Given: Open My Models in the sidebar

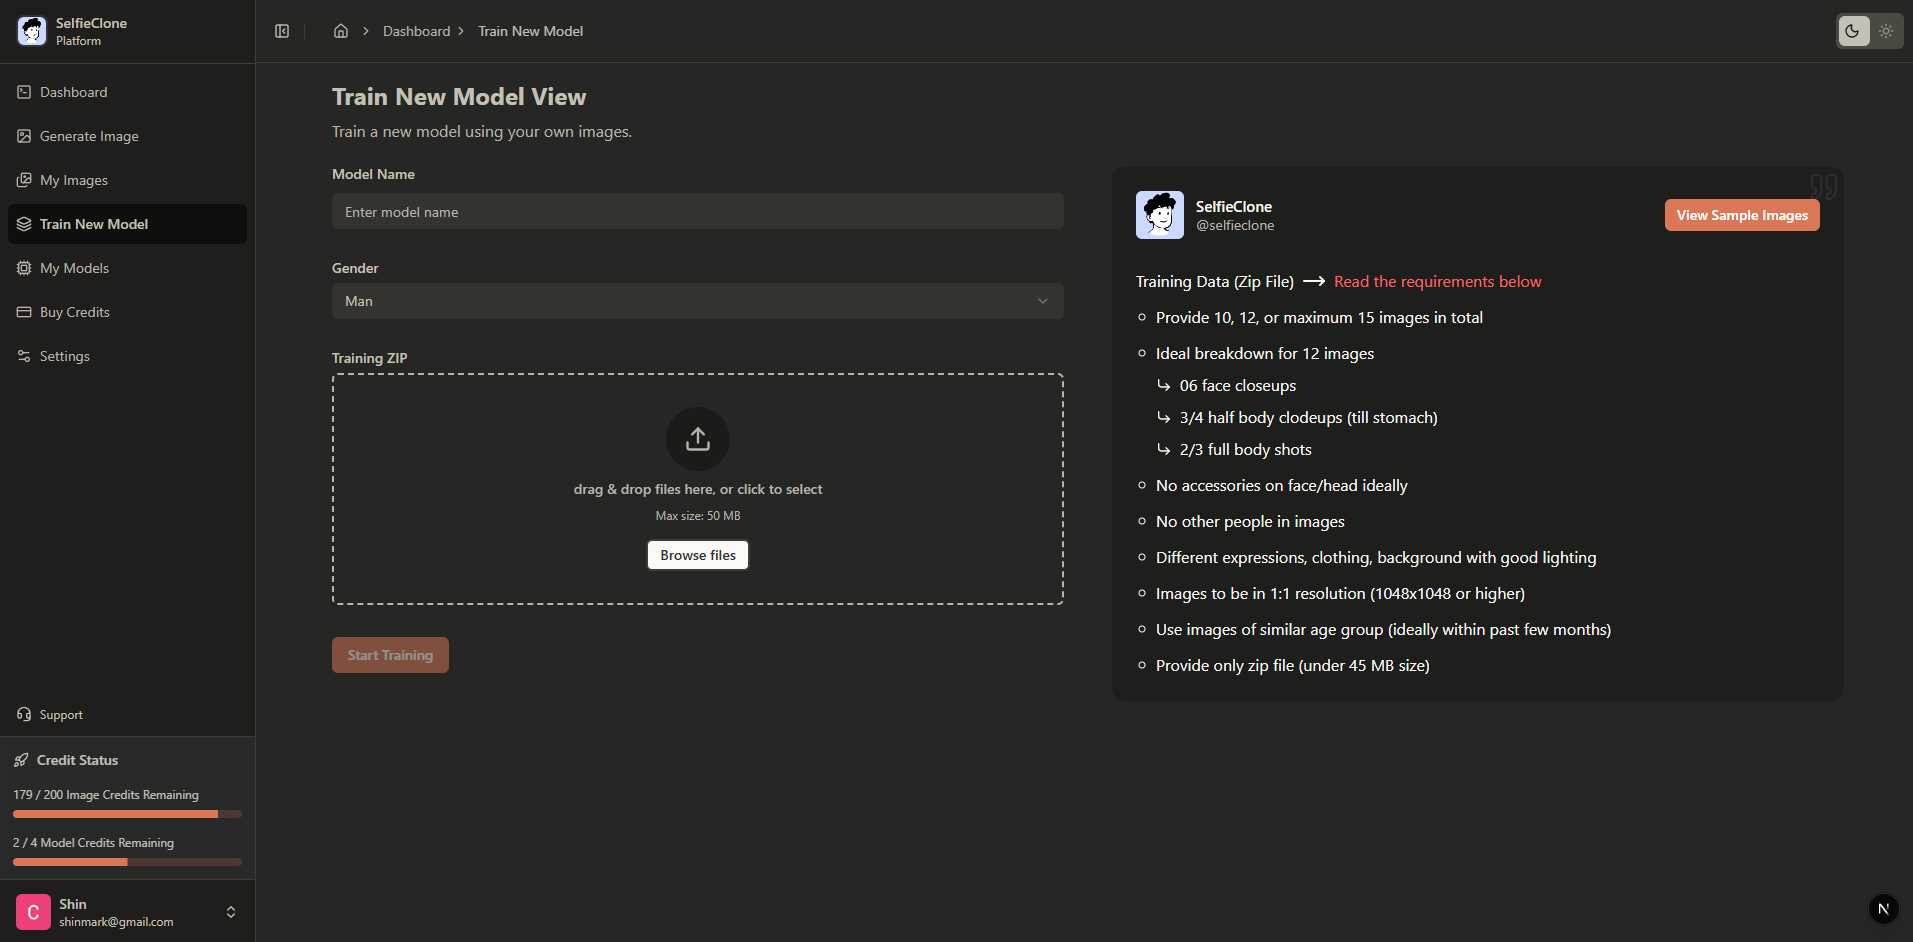Looking at the screenshot, I should pos(127,268).
